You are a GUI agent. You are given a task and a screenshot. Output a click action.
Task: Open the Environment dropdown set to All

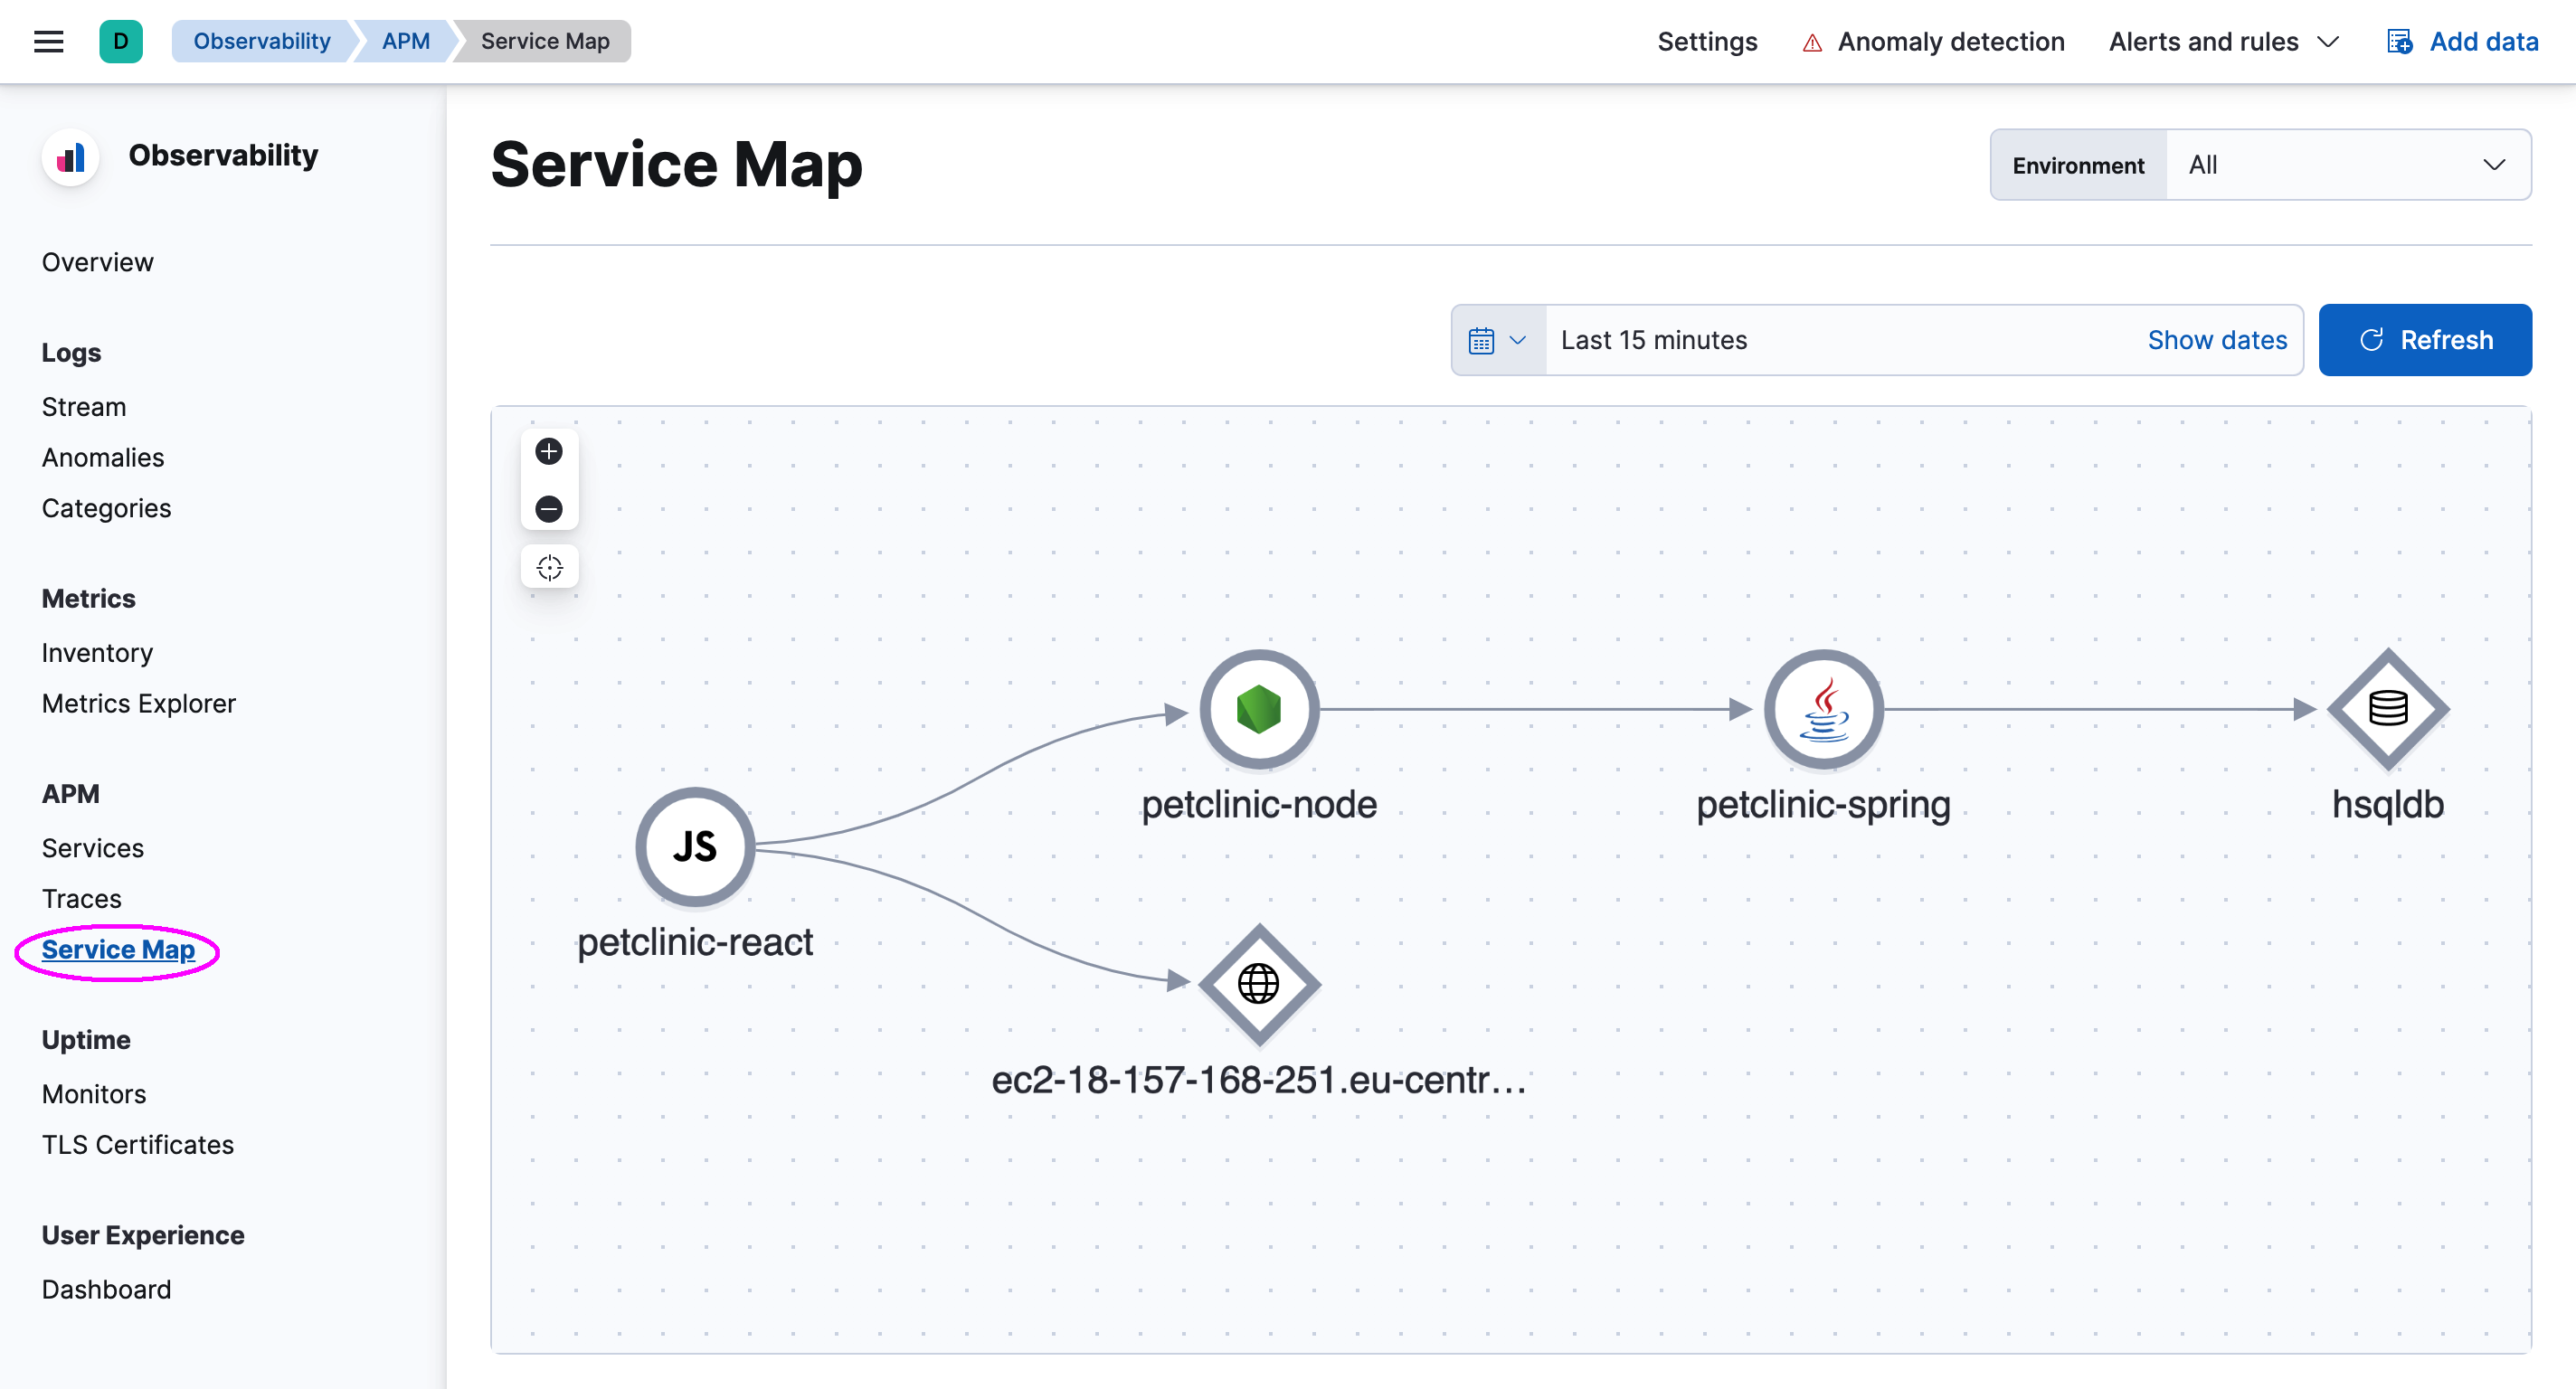[2347, 165]
